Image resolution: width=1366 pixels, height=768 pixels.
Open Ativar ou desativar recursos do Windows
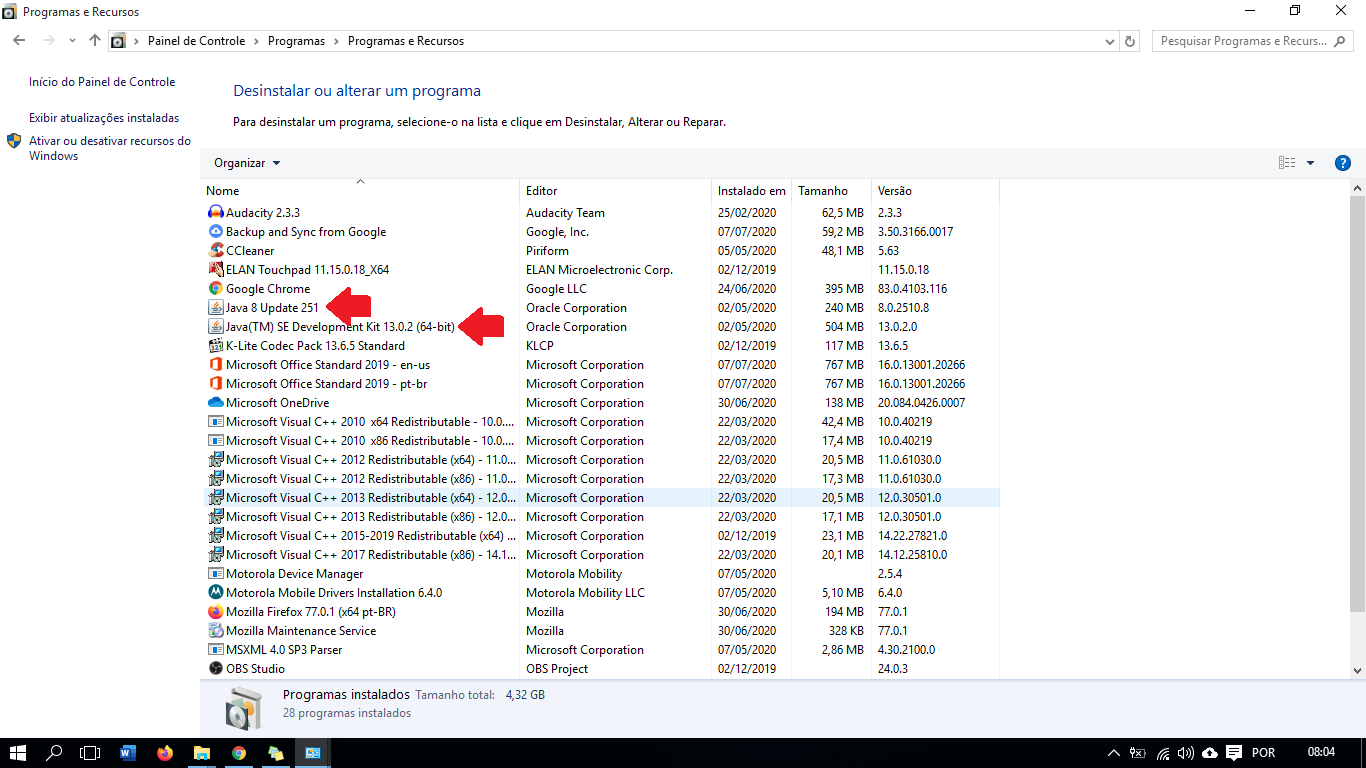click(x=110, y=148)
